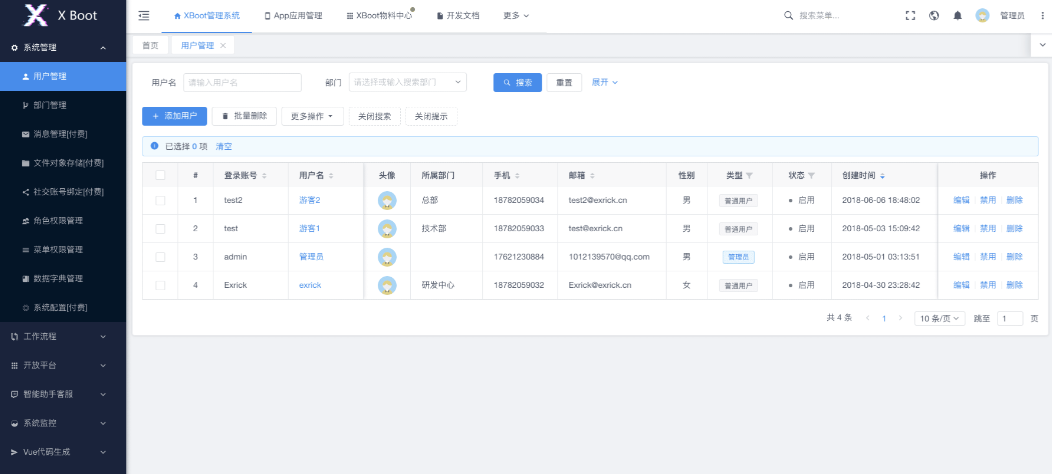Screen dimensions: 1052x474
Task: Expand the 开放平台 sidebar group
Action: 63,365
